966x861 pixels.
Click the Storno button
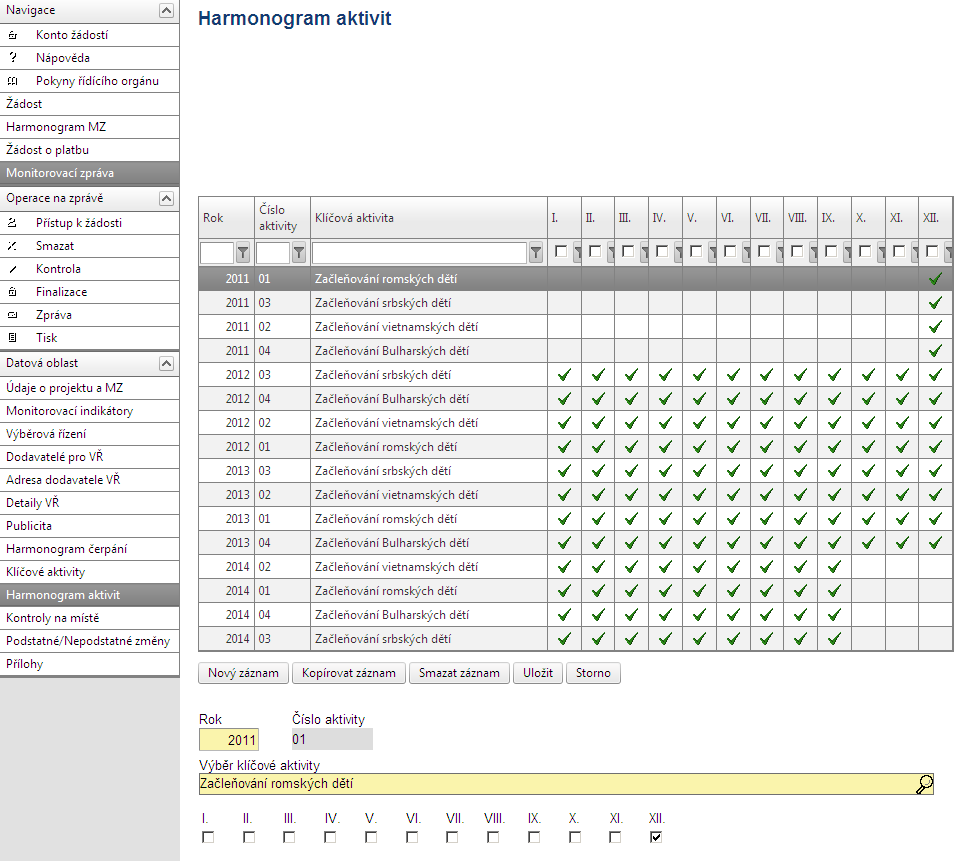(x=593, y=673)
